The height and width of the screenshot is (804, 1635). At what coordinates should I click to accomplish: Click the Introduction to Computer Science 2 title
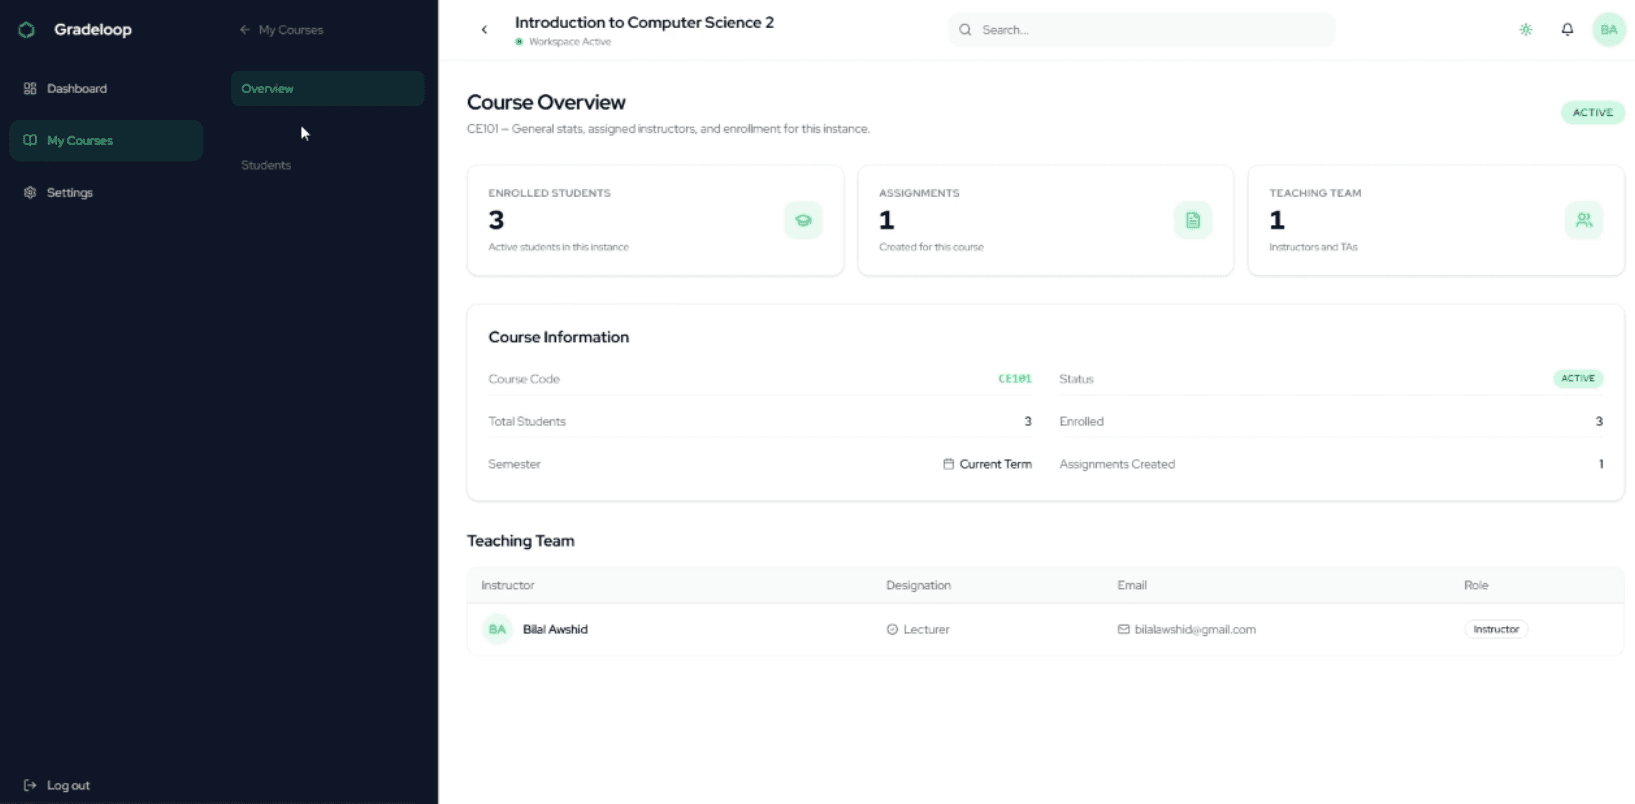[x=644, y=22]
